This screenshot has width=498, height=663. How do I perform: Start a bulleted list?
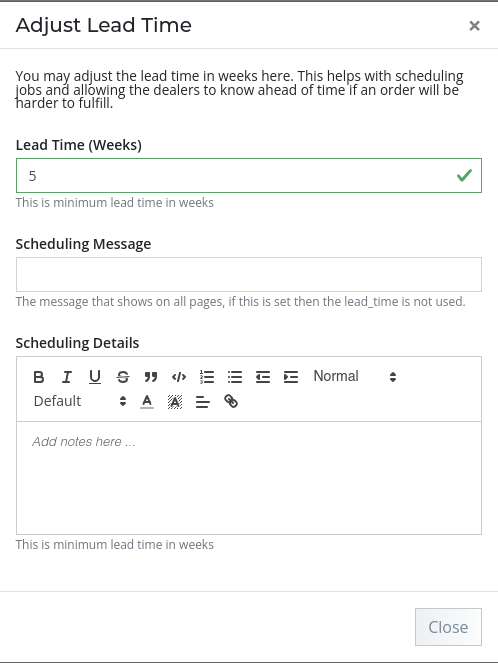click(x=235, y=377)
